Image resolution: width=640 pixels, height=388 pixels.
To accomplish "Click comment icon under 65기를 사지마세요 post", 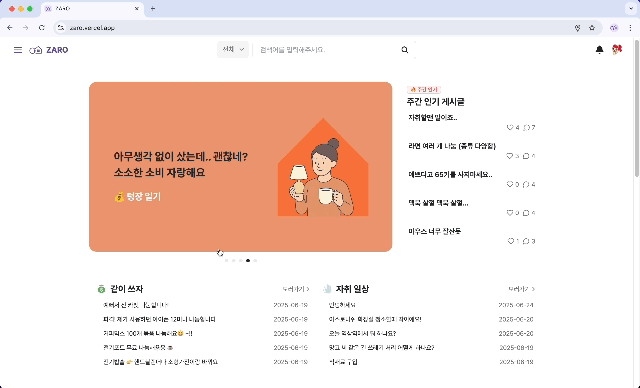I will click(526, 184).
